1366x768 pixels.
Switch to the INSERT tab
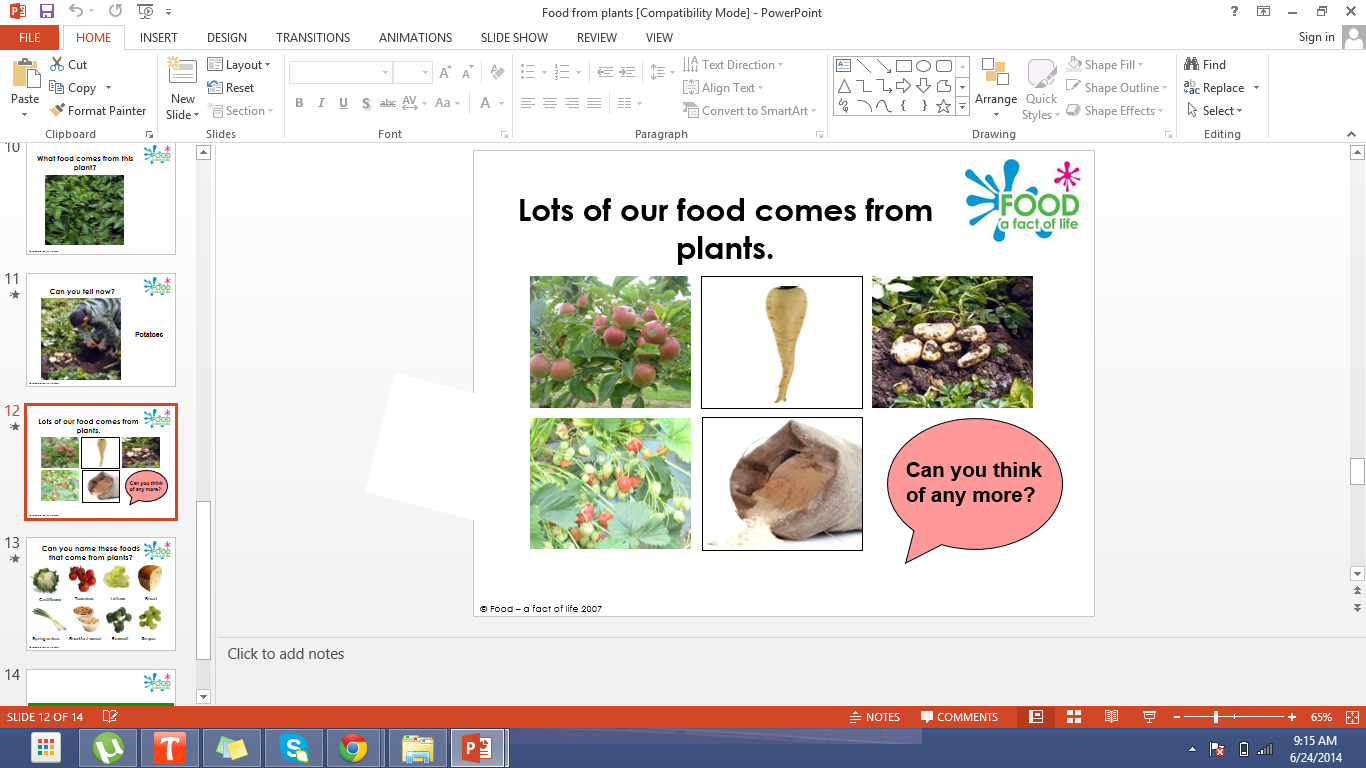click(x=159, y=37)
